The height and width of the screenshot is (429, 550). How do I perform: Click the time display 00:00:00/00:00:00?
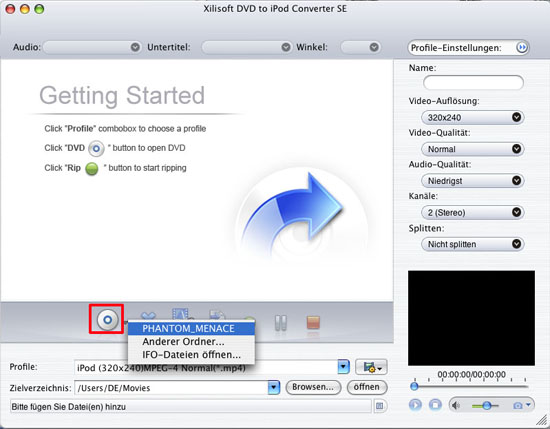click(x=471, y=374)
